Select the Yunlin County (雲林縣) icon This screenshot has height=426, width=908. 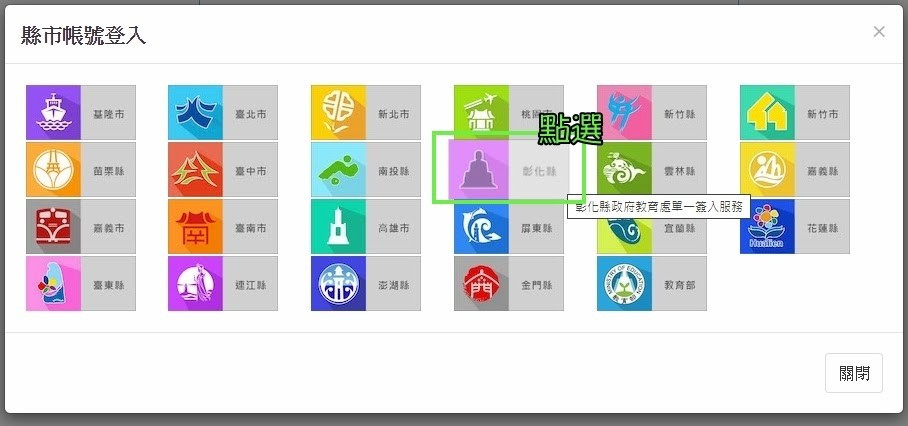coord(624,170)
